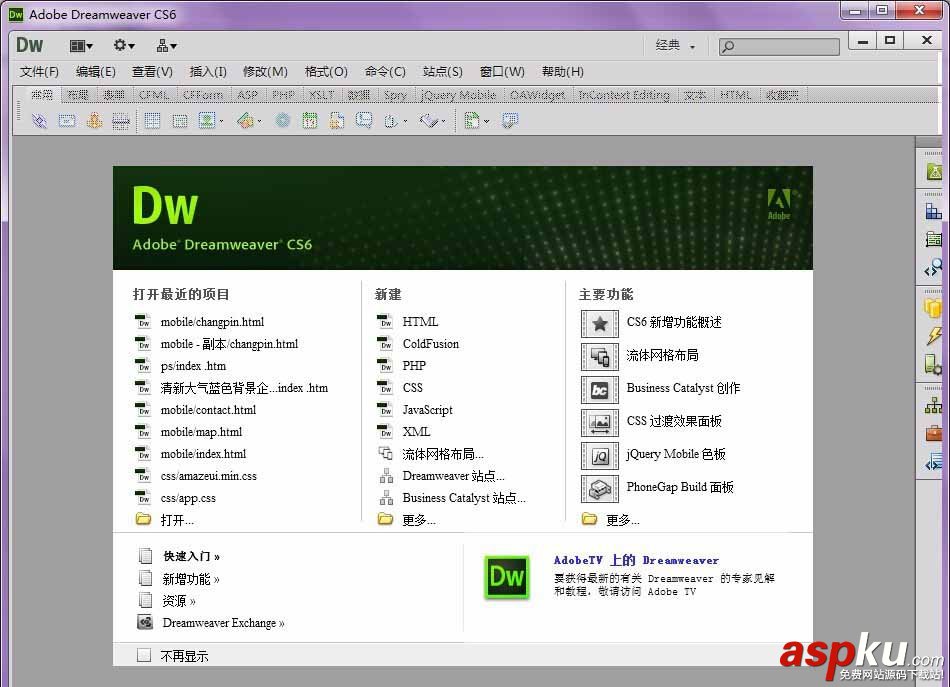Screen dimensions: 950x687
Task: Open the Tag Inspector magnifier code icon
Action: click(x=934, y=267)
